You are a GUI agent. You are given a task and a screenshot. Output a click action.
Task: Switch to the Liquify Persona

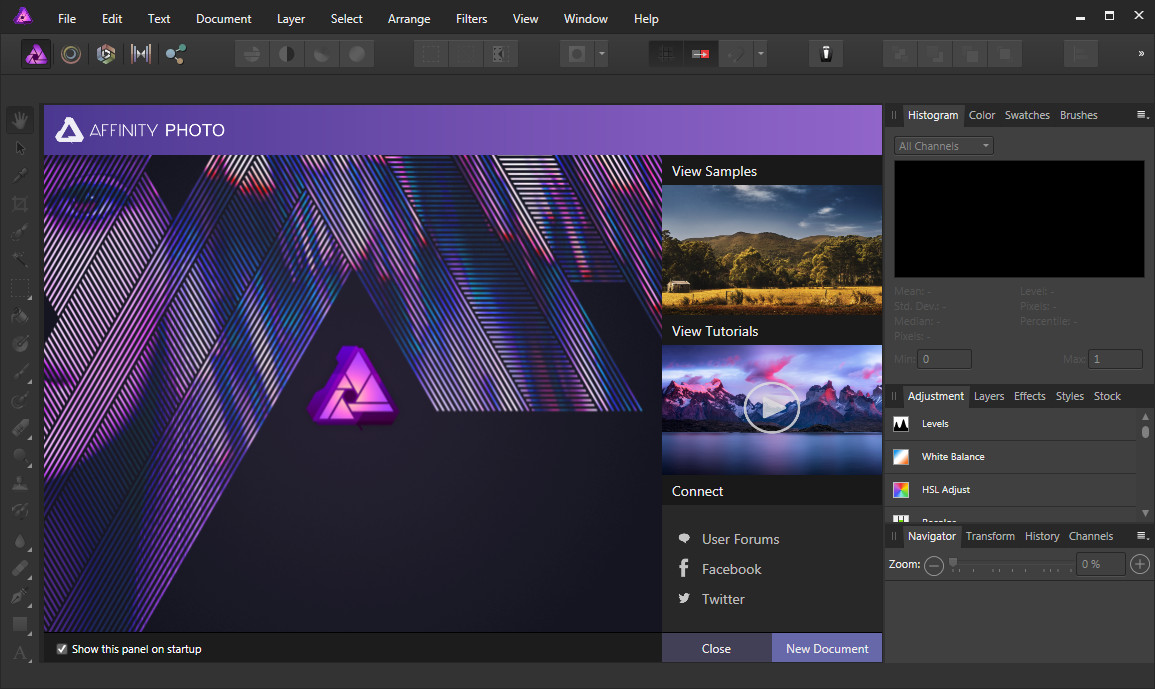[71, 54]
